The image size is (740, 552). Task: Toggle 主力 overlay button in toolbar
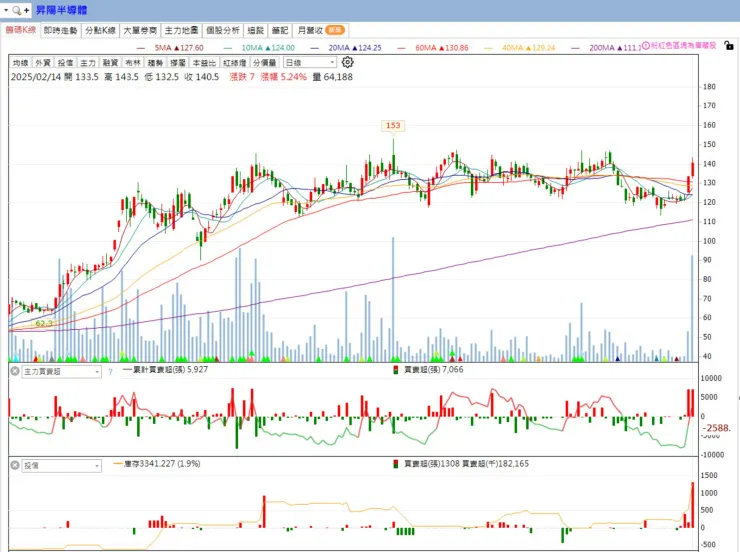tap(87, 62)
